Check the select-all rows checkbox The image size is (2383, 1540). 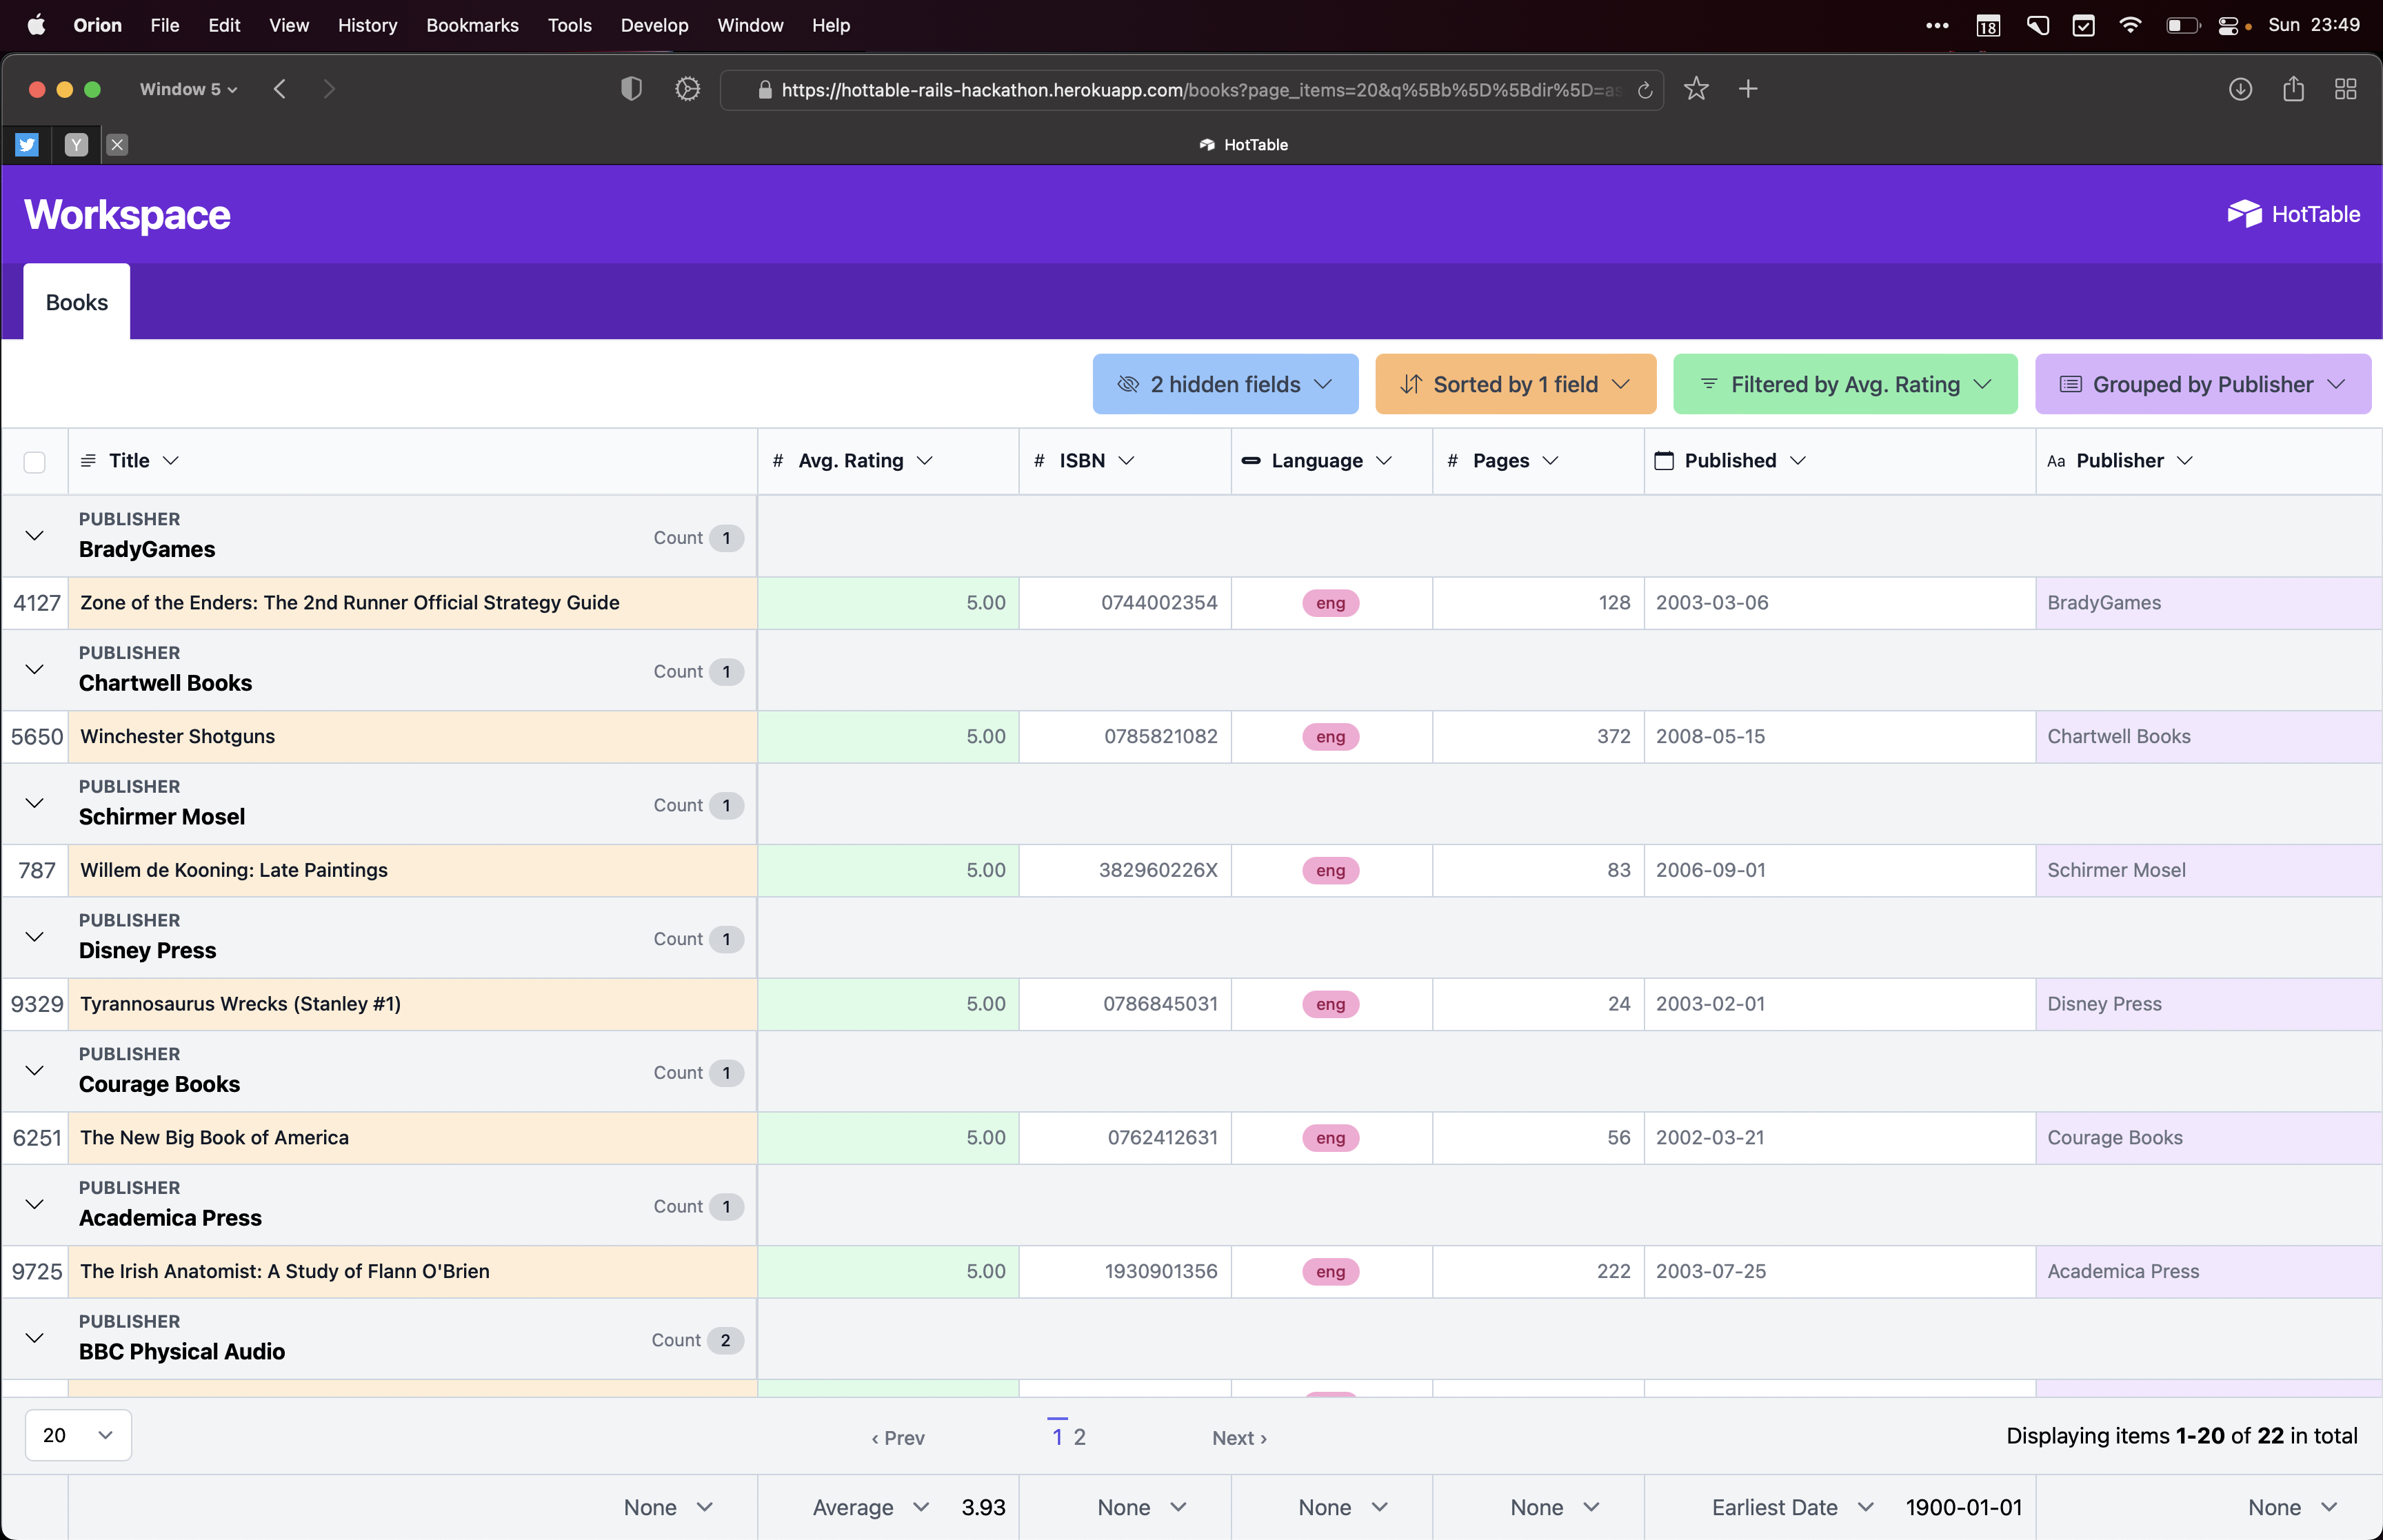[x=34, y=461]
